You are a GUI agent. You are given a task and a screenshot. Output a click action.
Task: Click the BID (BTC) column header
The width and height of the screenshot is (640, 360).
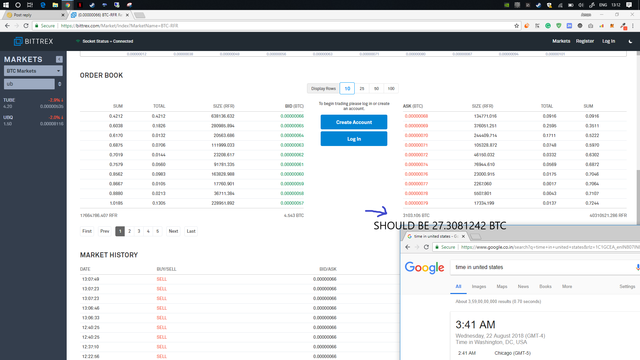coord(294,106)
